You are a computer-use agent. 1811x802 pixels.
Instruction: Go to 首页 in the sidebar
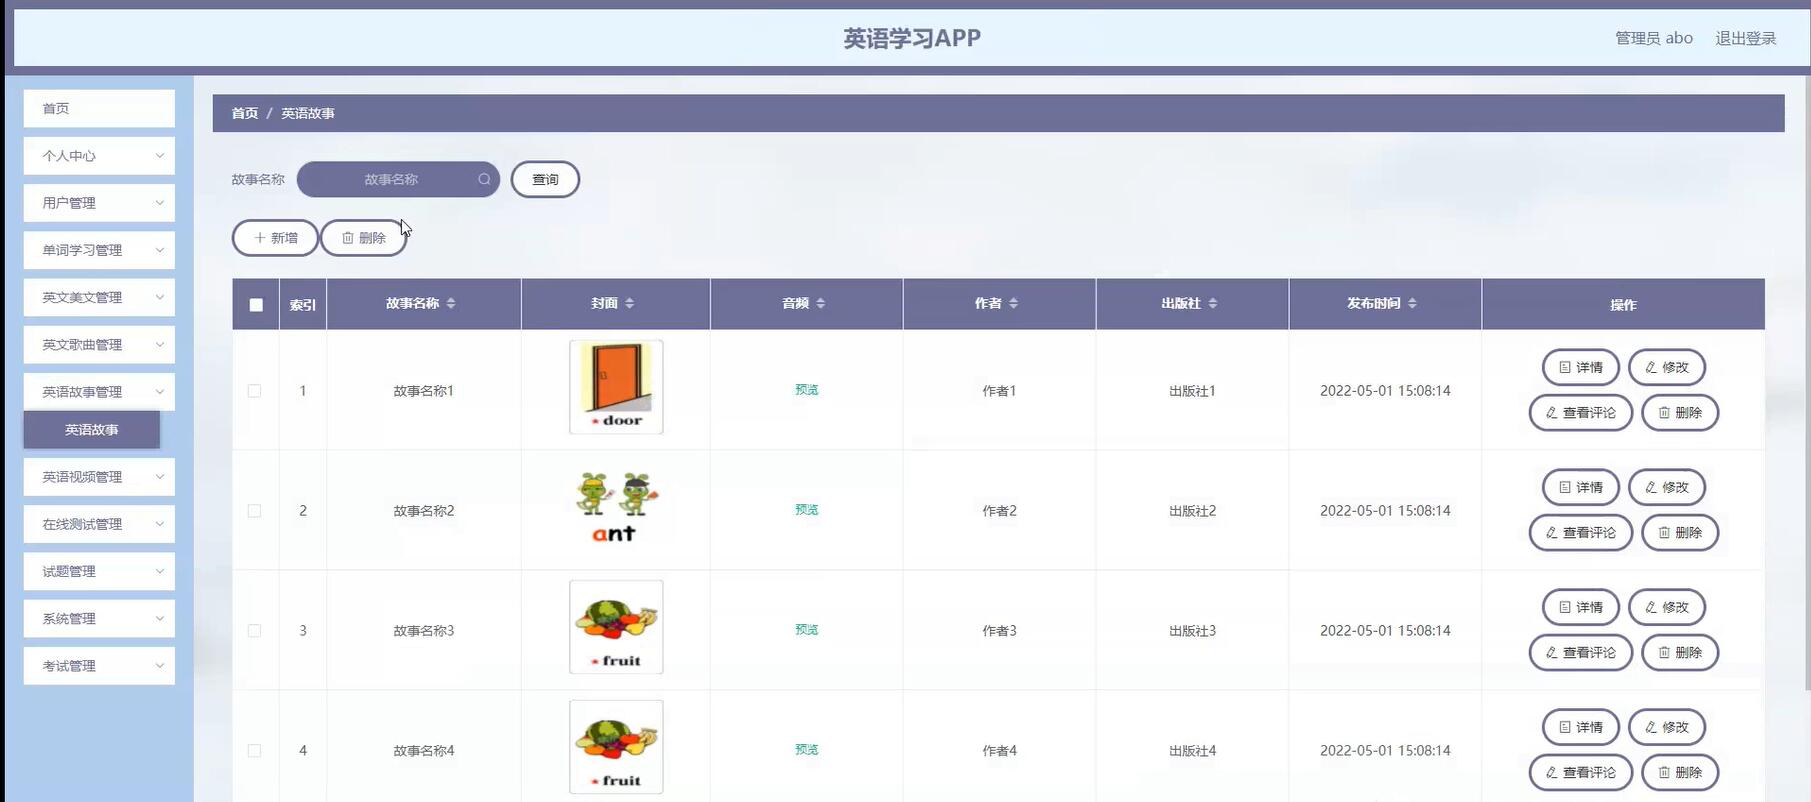pos(99,109)
